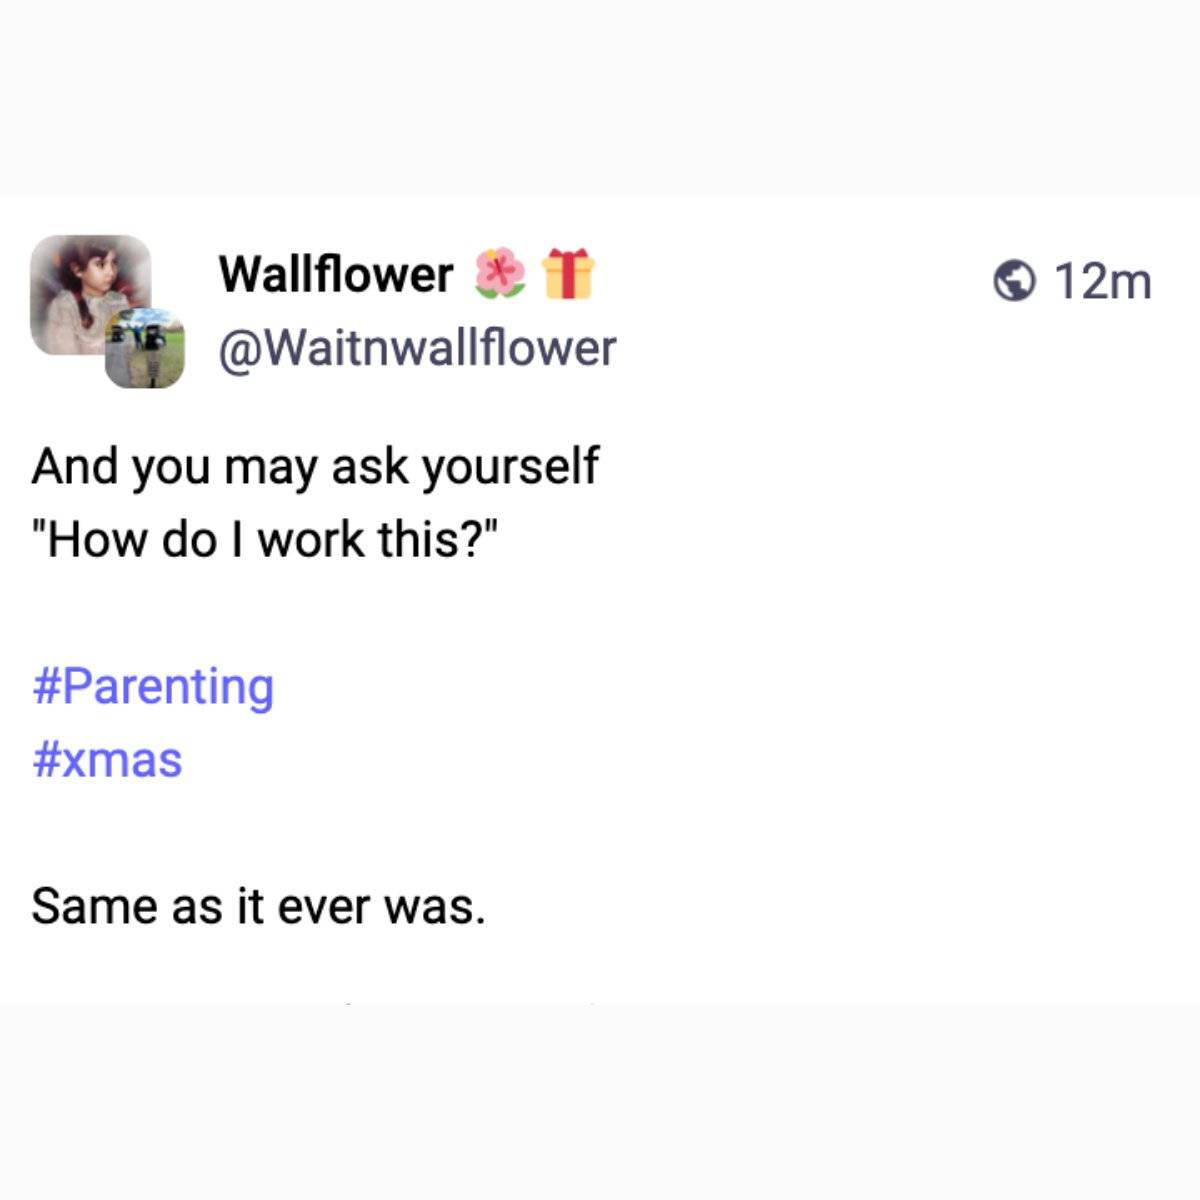This screenshot has width=1200, height=1200.
Task: Visit the @Waitnwallflower handle
Action: tap(417, 348)
